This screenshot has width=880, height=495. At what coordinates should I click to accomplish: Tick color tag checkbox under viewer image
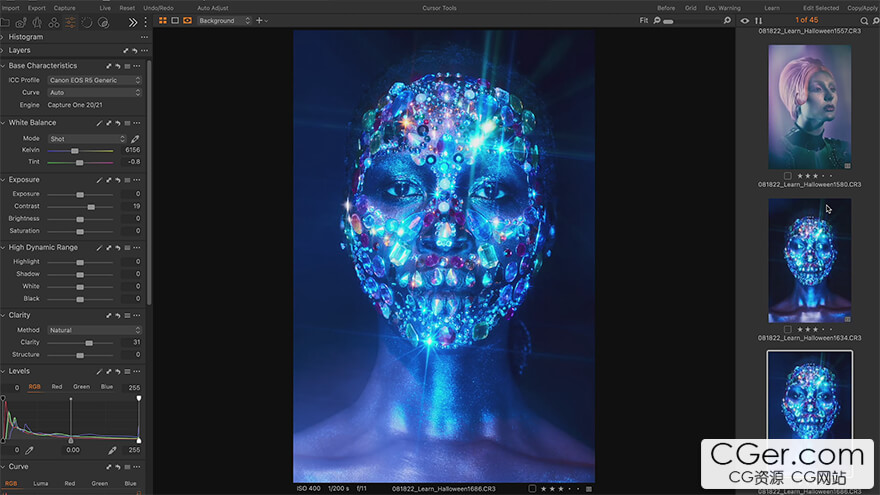pyautogui.click(x=532, y=489)
